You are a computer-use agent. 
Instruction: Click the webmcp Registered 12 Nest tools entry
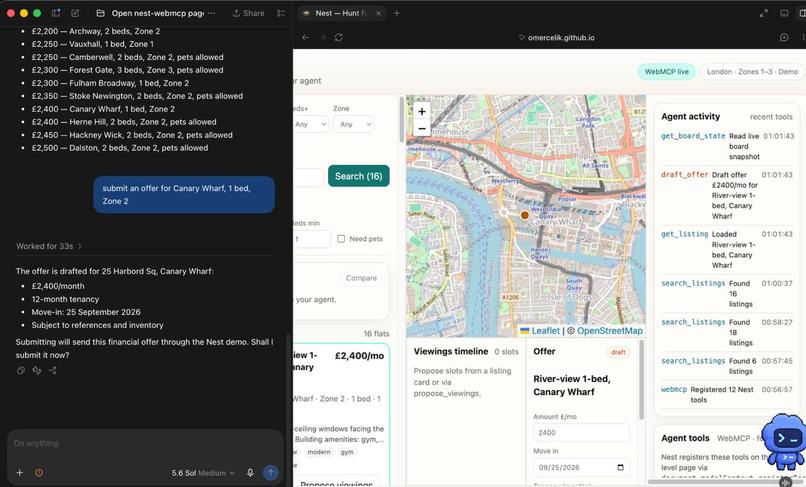[727, 394]
